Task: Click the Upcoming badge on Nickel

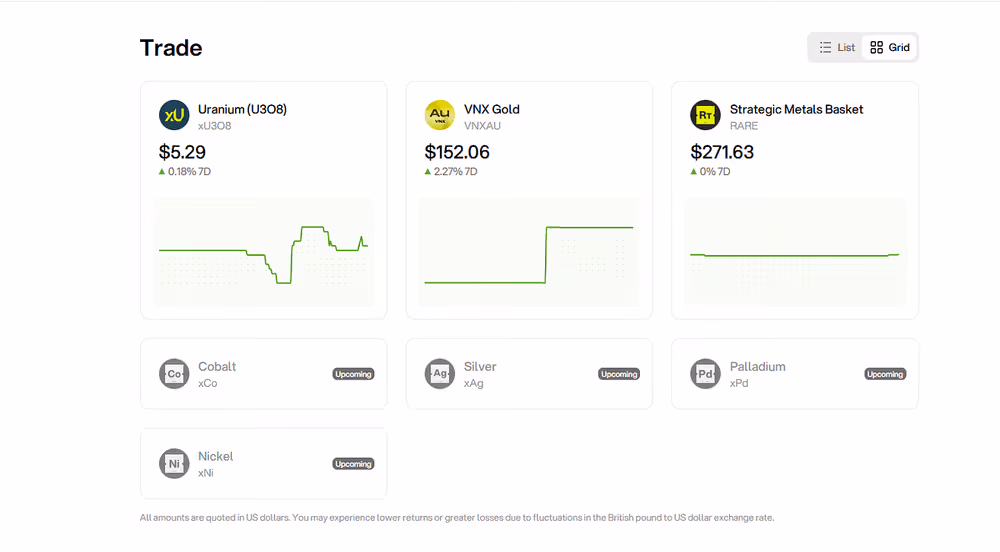Action: coord(353,464)
